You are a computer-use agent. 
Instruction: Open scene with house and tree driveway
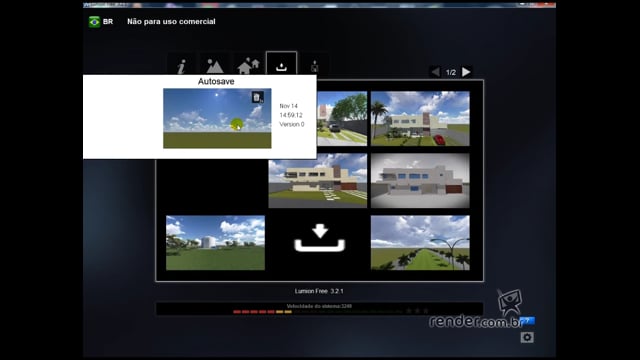click(342, 119)
